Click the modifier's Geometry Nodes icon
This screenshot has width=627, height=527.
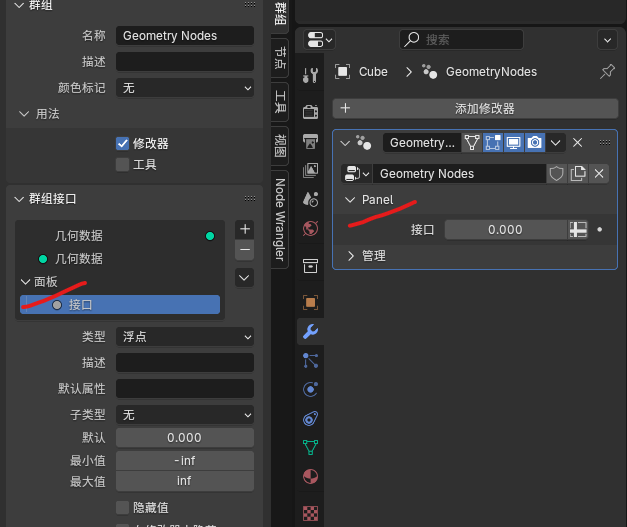(363, 142)
